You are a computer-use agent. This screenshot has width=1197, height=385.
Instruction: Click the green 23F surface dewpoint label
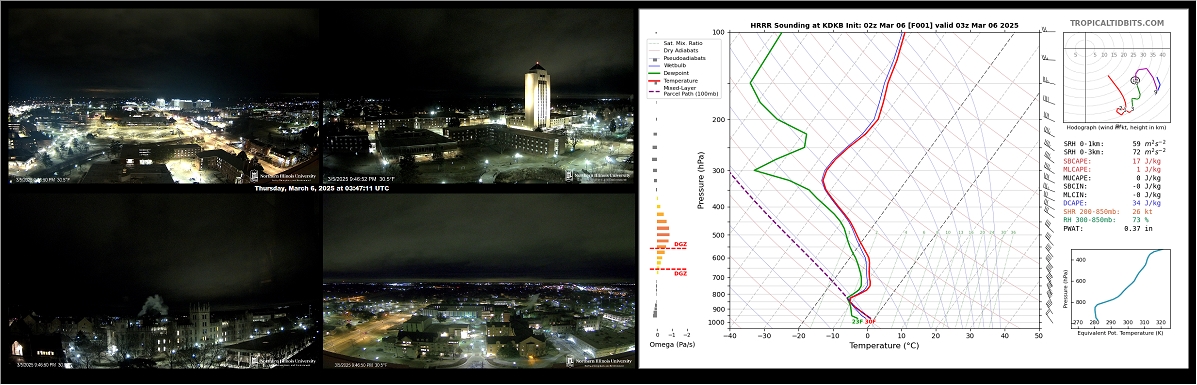point(857,322)
